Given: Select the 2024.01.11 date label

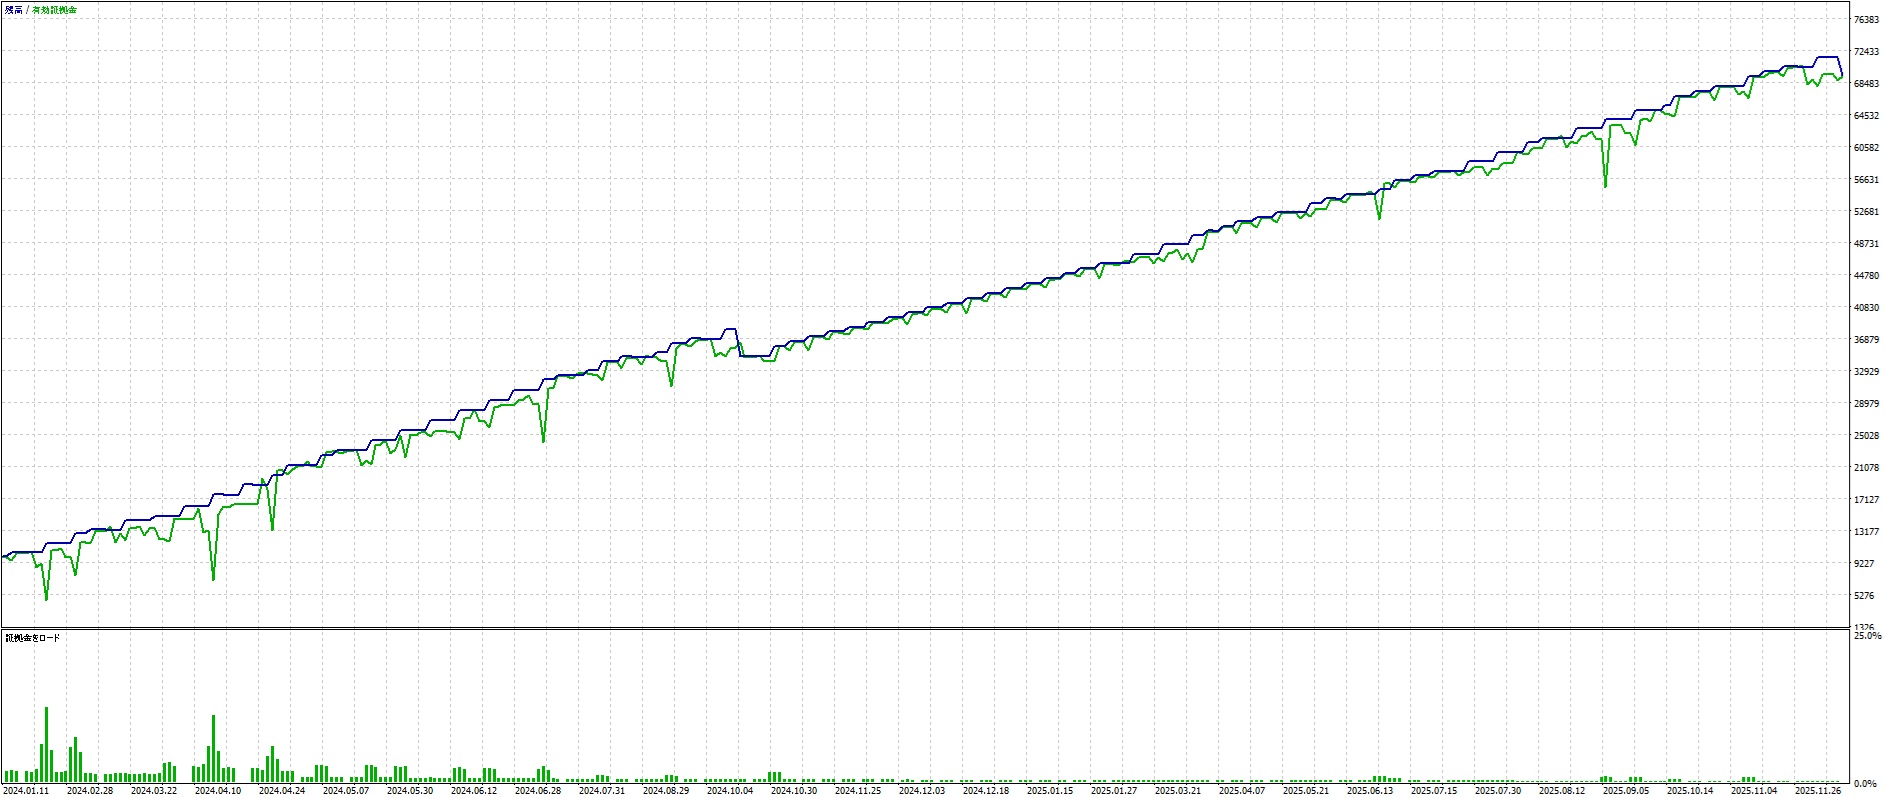Looking at the screenshot, I should point(26,790).
